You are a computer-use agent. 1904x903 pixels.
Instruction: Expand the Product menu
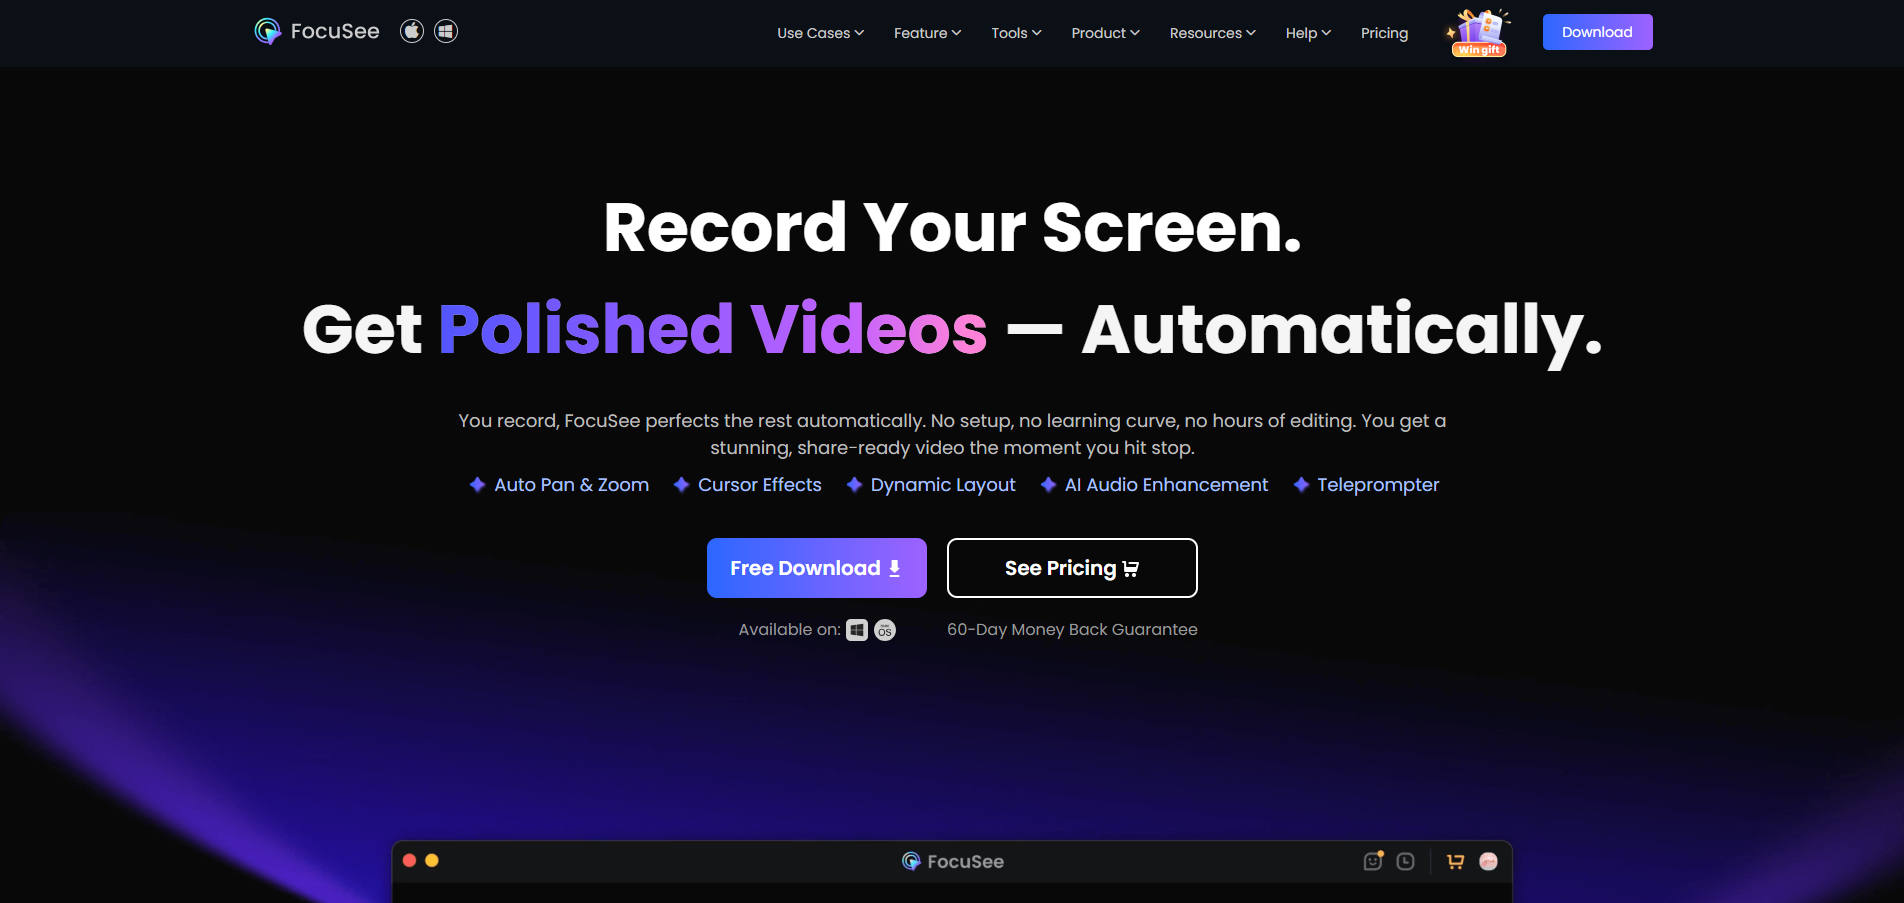1105,33
